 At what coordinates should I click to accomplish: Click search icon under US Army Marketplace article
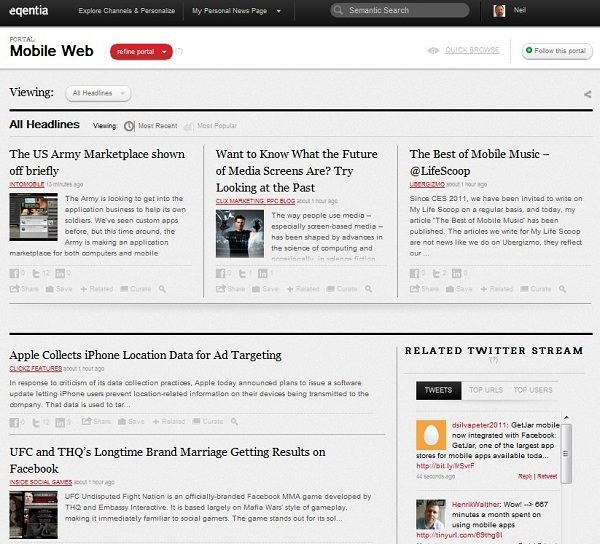click(x=162, y=289)
